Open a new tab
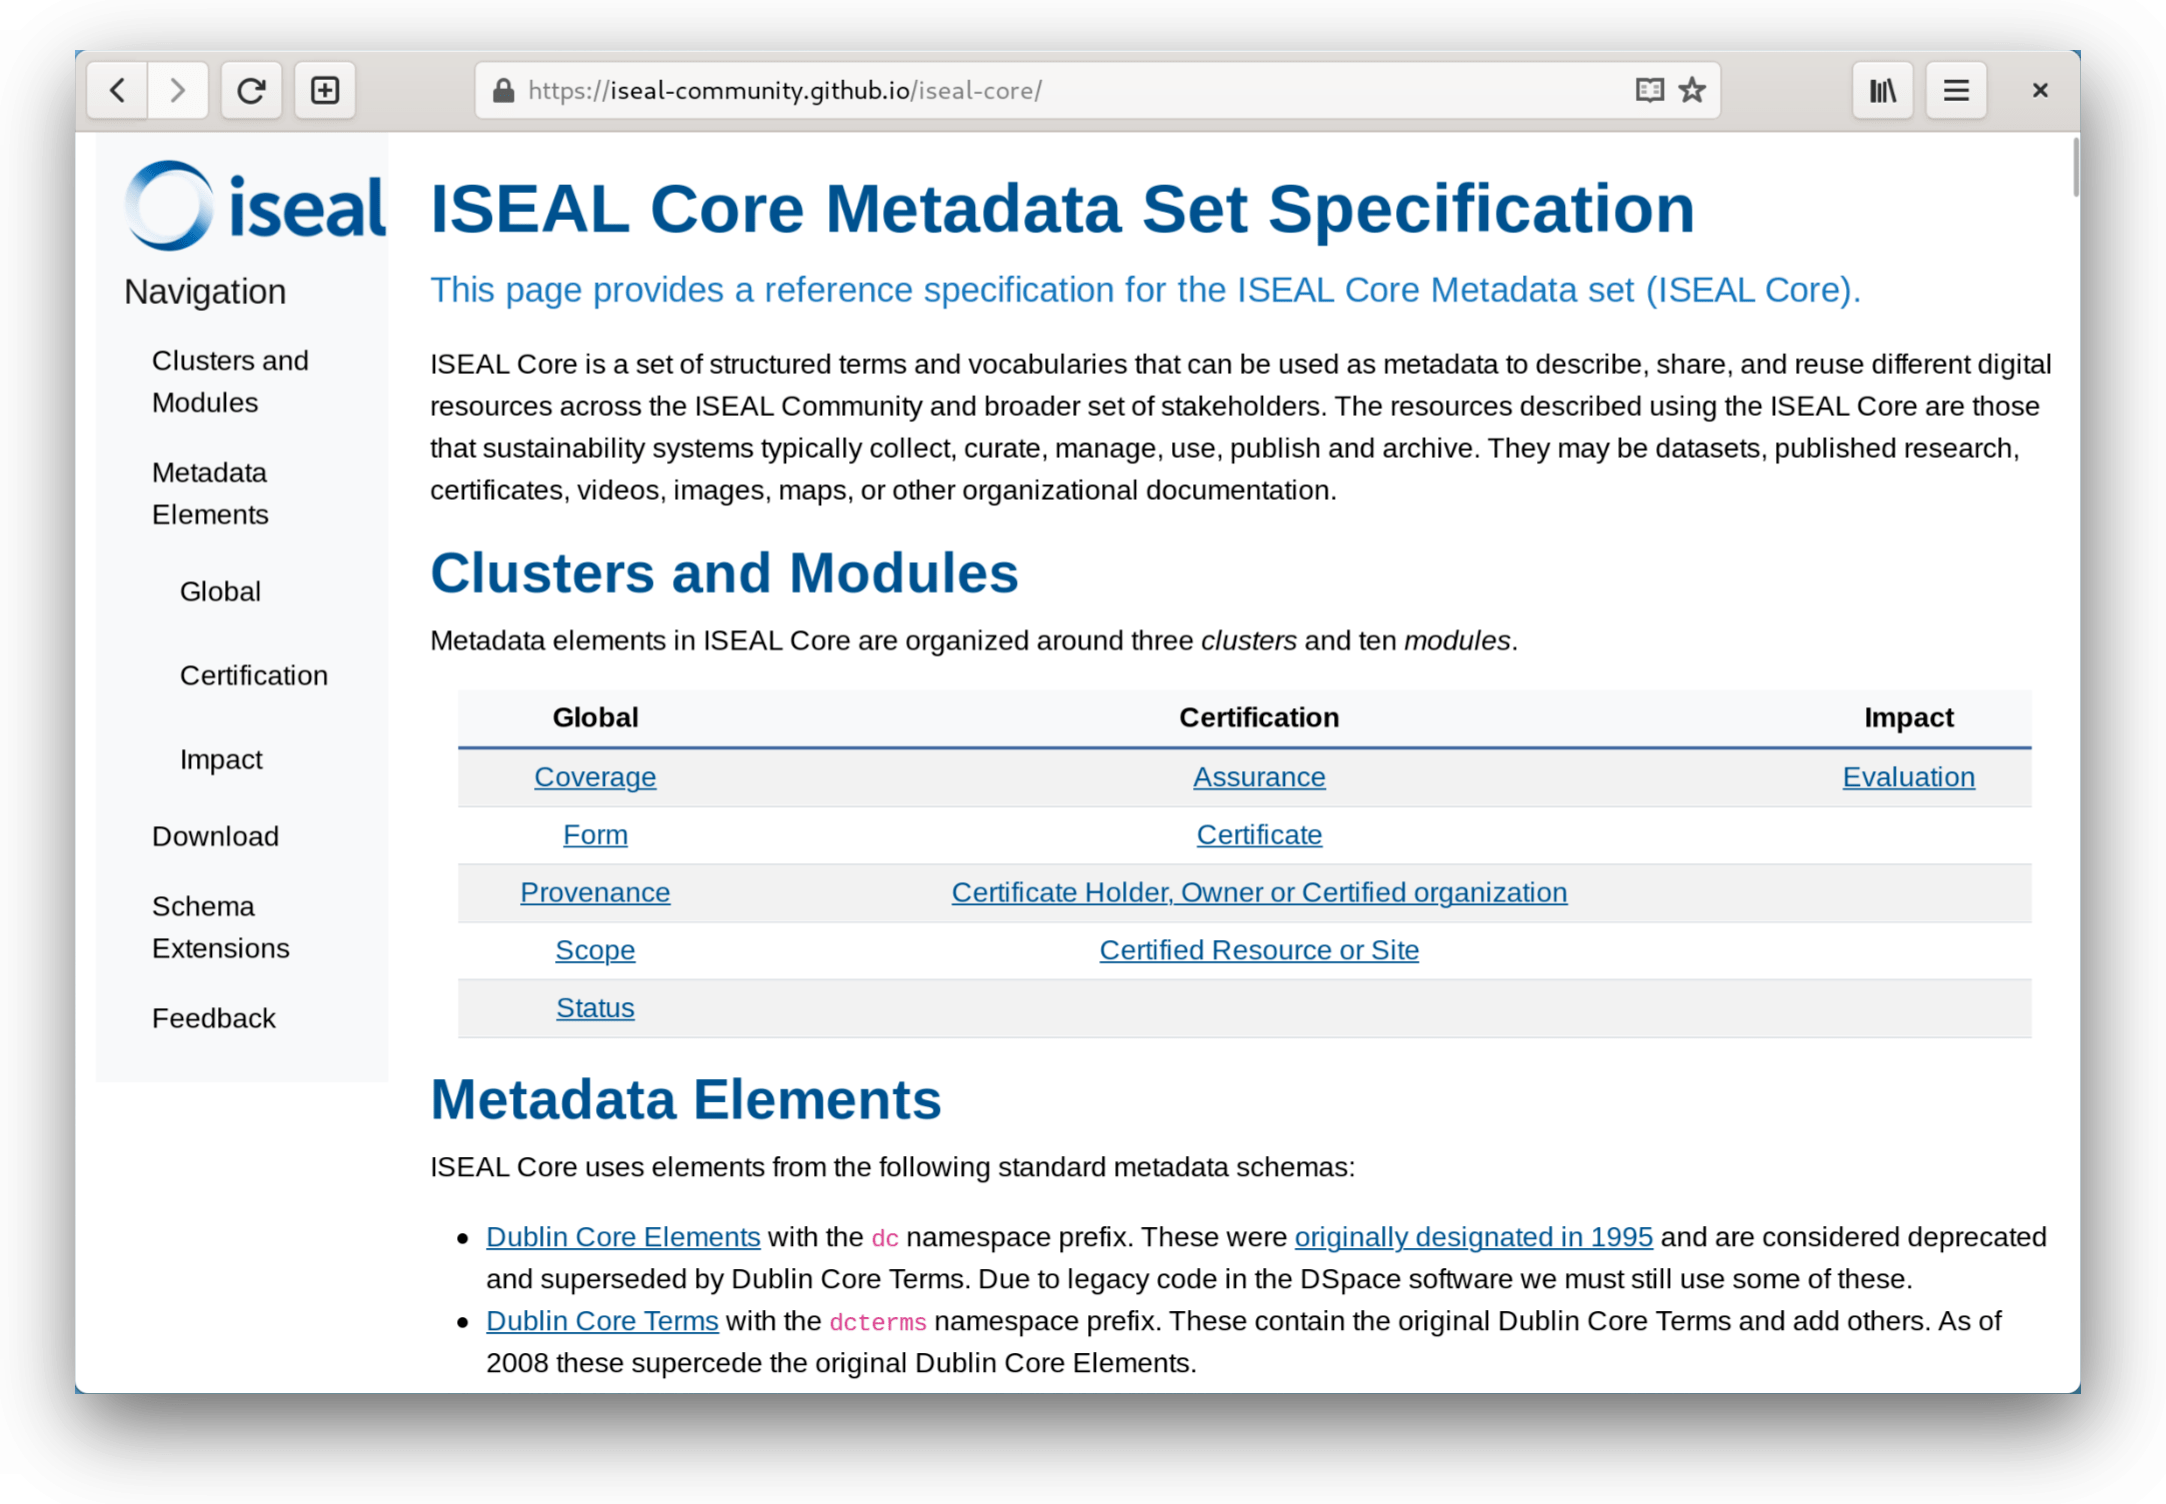2166x1504 pixels. (x=325, y=91)
